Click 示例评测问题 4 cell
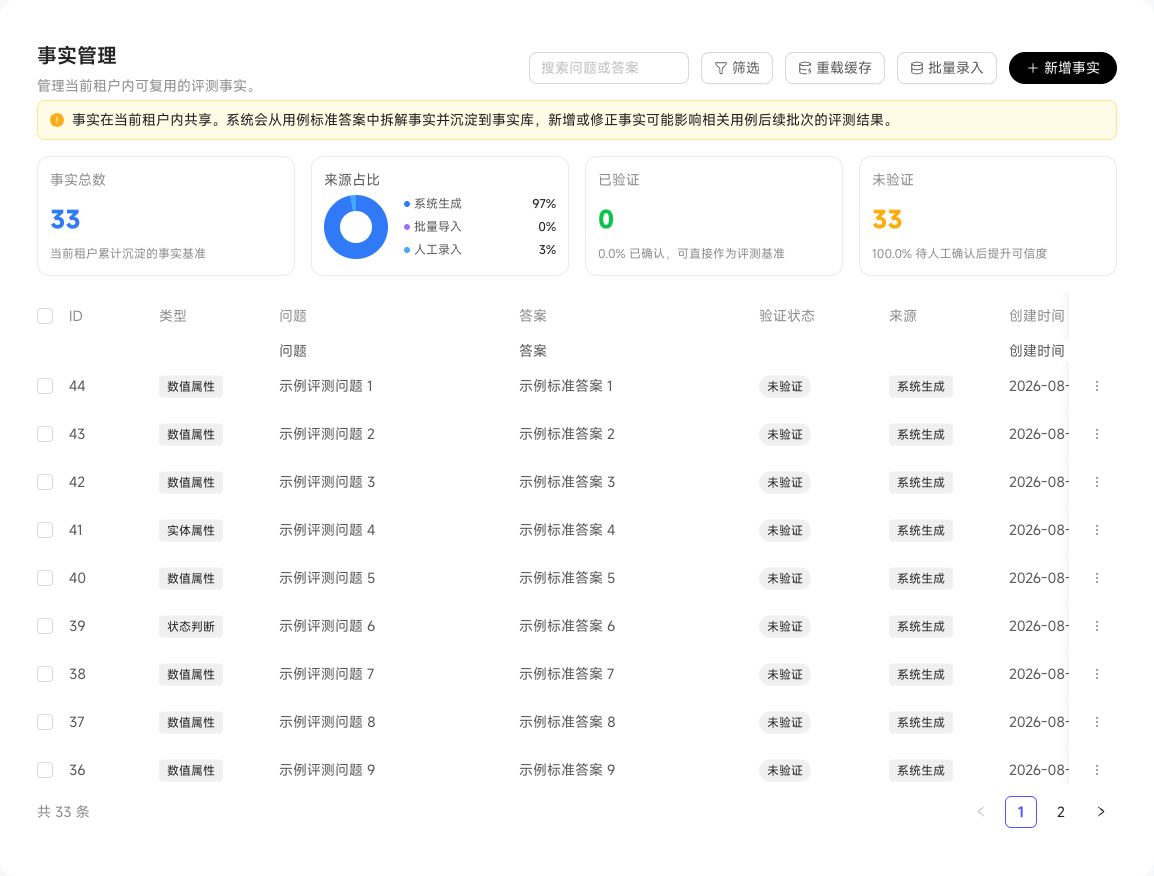 tap(327, 530)
